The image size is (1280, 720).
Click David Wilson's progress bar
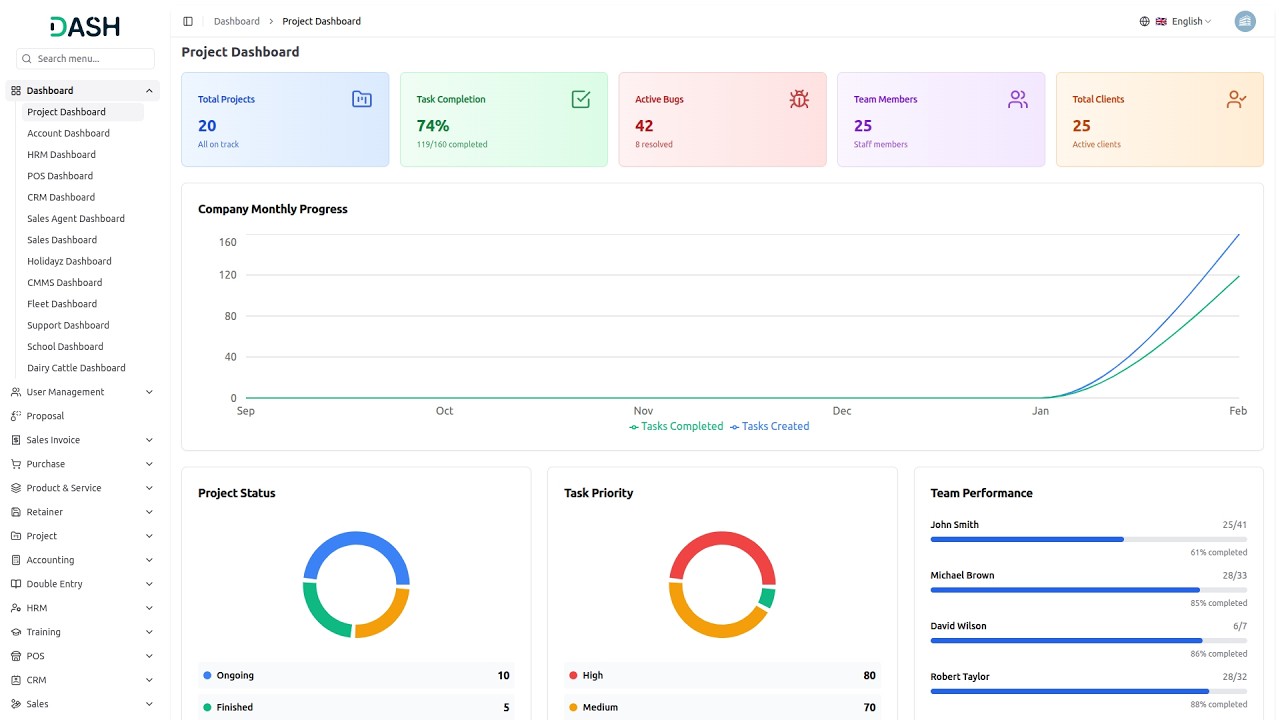click(1088, 640)
